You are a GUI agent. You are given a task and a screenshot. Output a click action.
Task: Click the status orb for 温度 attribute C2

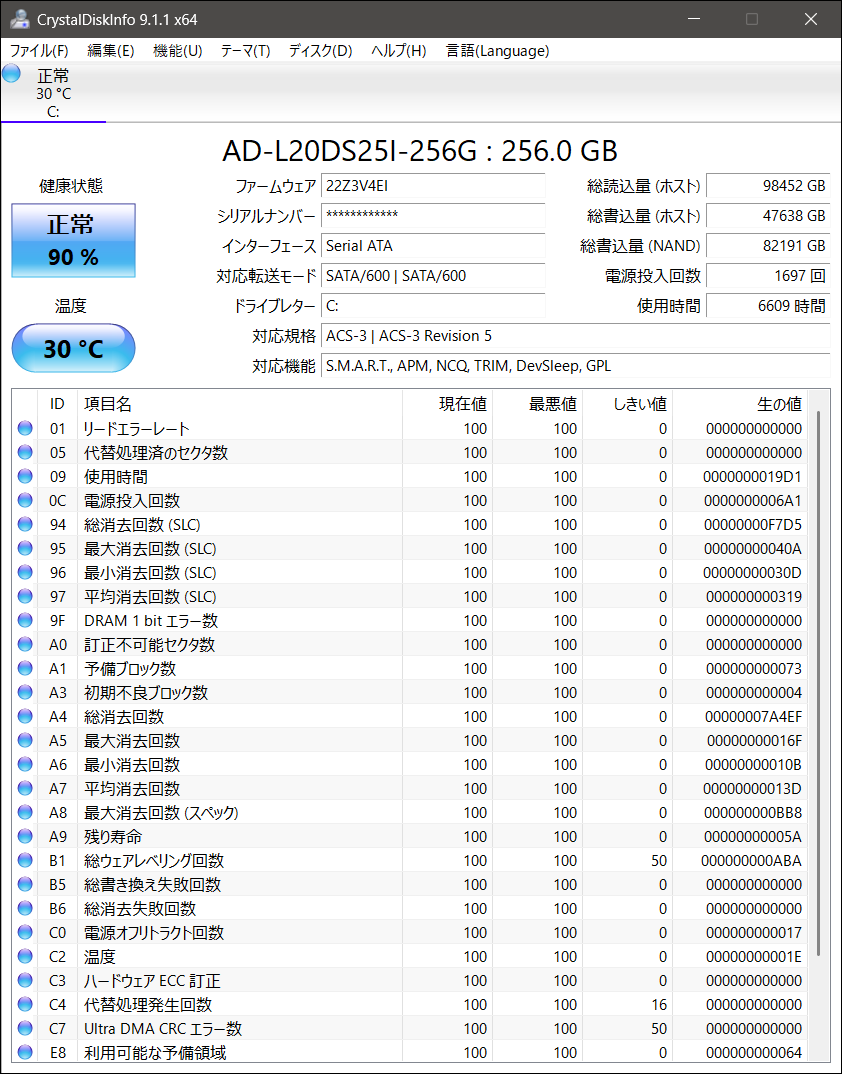click(x=25, y=957)
